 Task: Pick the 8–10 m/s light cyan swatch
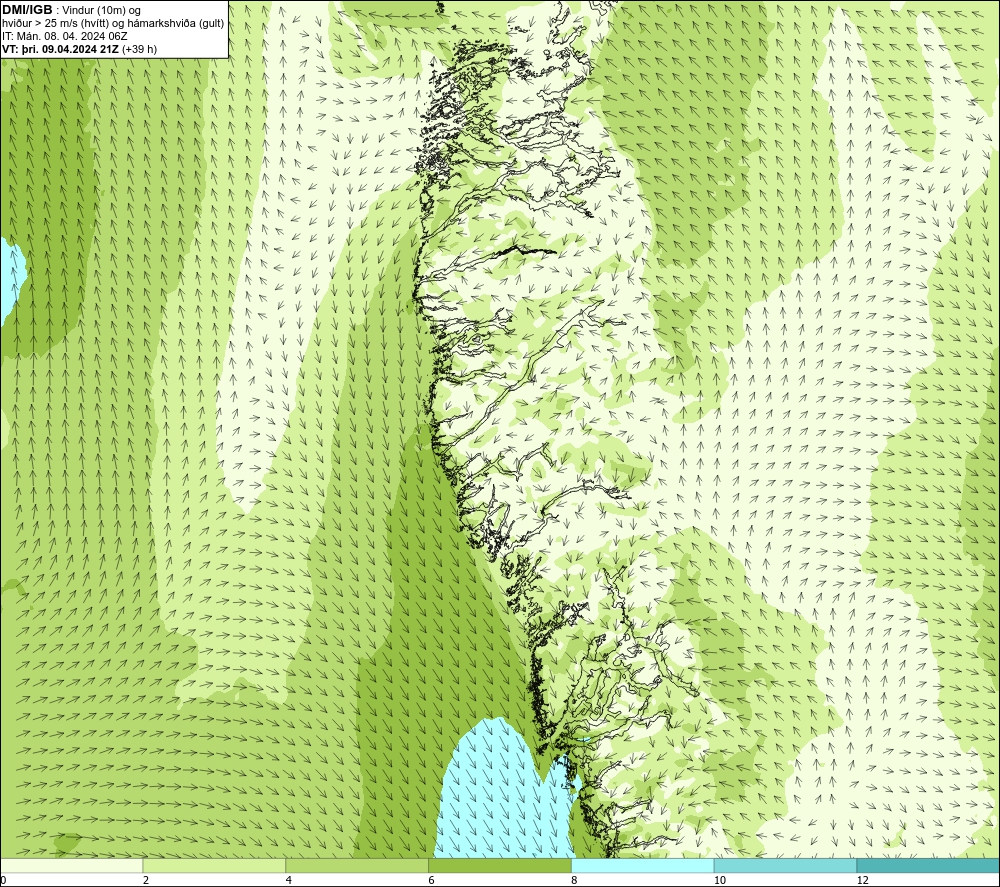643,865
